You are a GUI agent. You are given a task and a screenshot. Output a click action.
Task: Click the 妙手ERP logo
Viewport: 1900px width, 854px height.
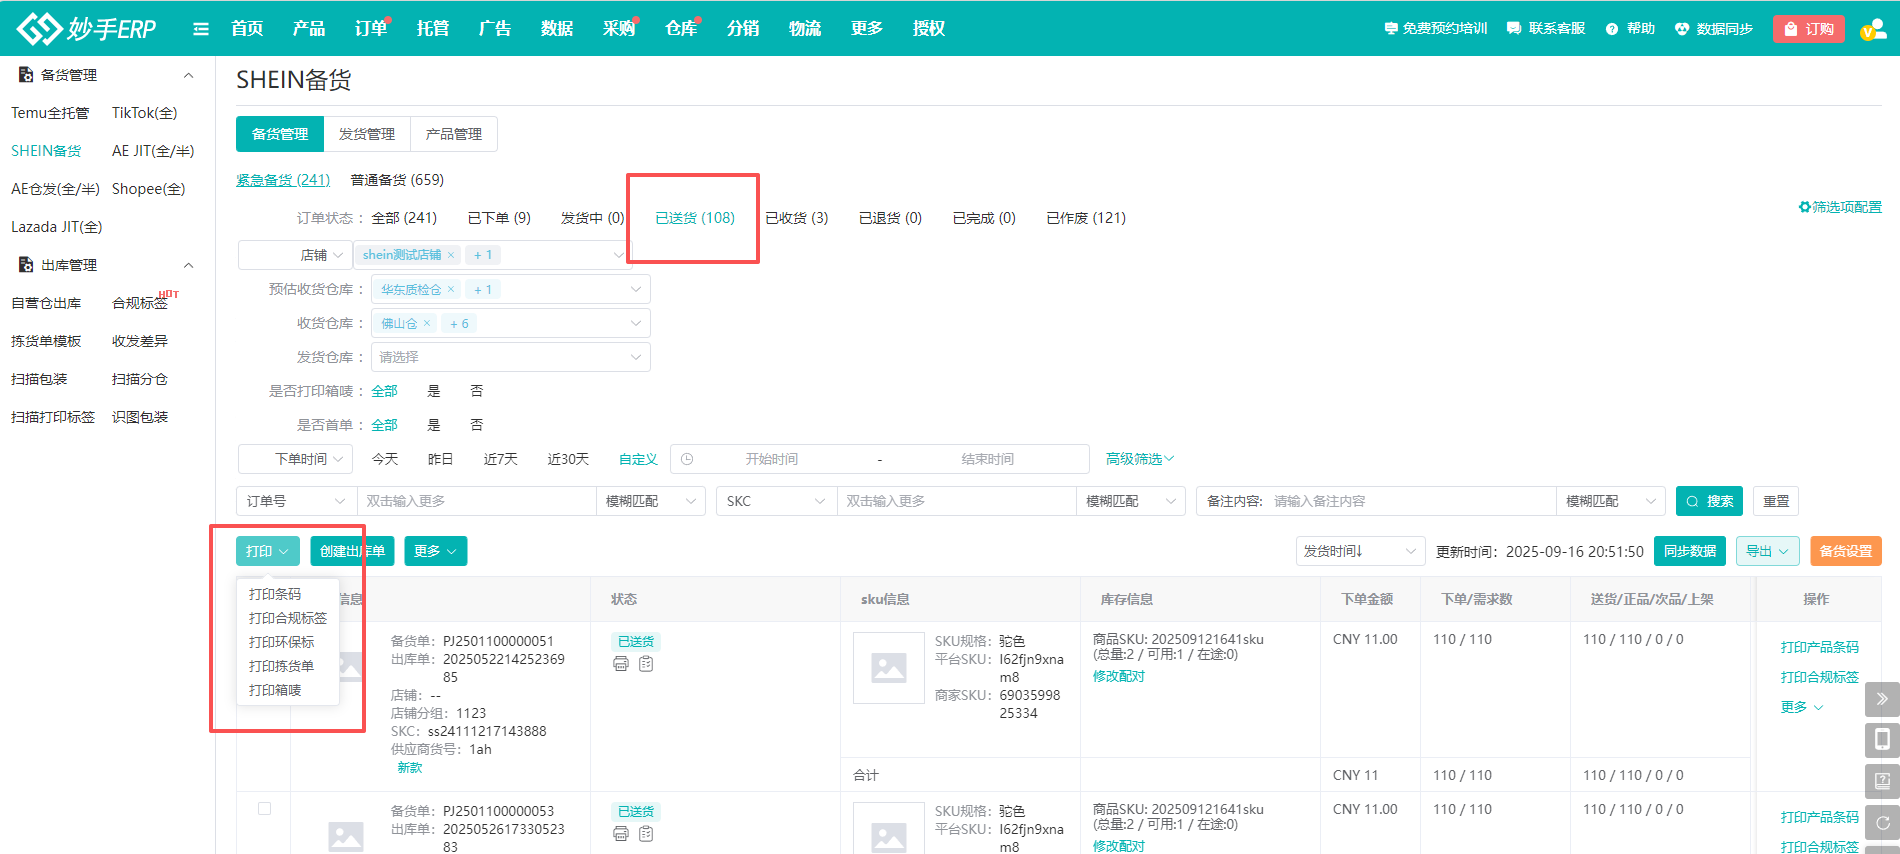tap(87, 28)
